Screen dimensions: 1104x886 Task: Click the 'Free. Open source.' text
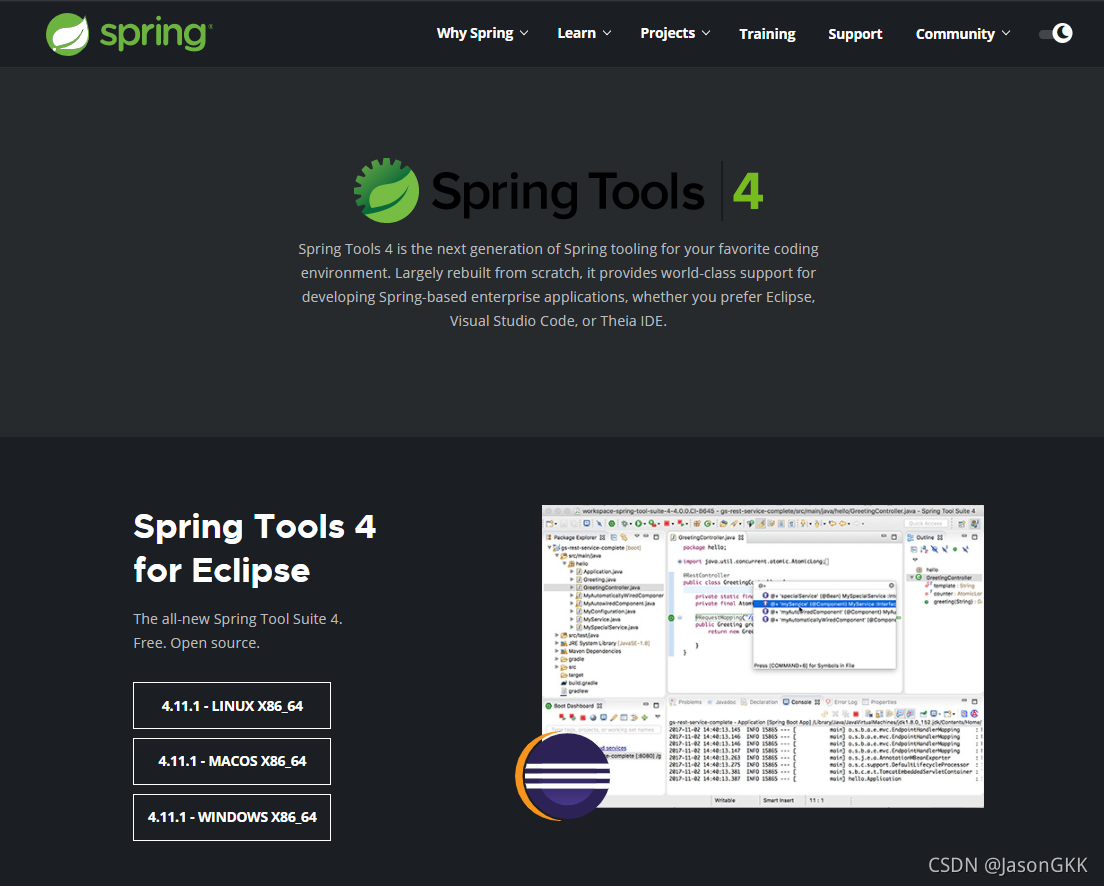196,643
